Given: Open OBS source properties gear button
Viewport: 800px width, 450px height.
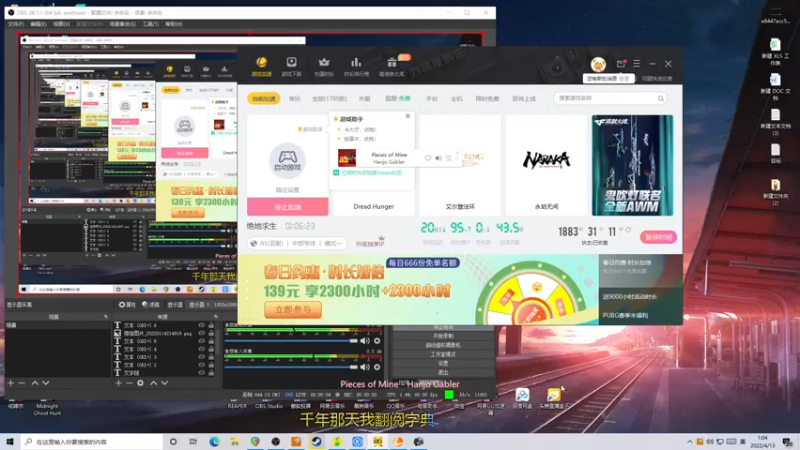Looking at the screenshot, I should pyautogui.click(x=127, y=305).
